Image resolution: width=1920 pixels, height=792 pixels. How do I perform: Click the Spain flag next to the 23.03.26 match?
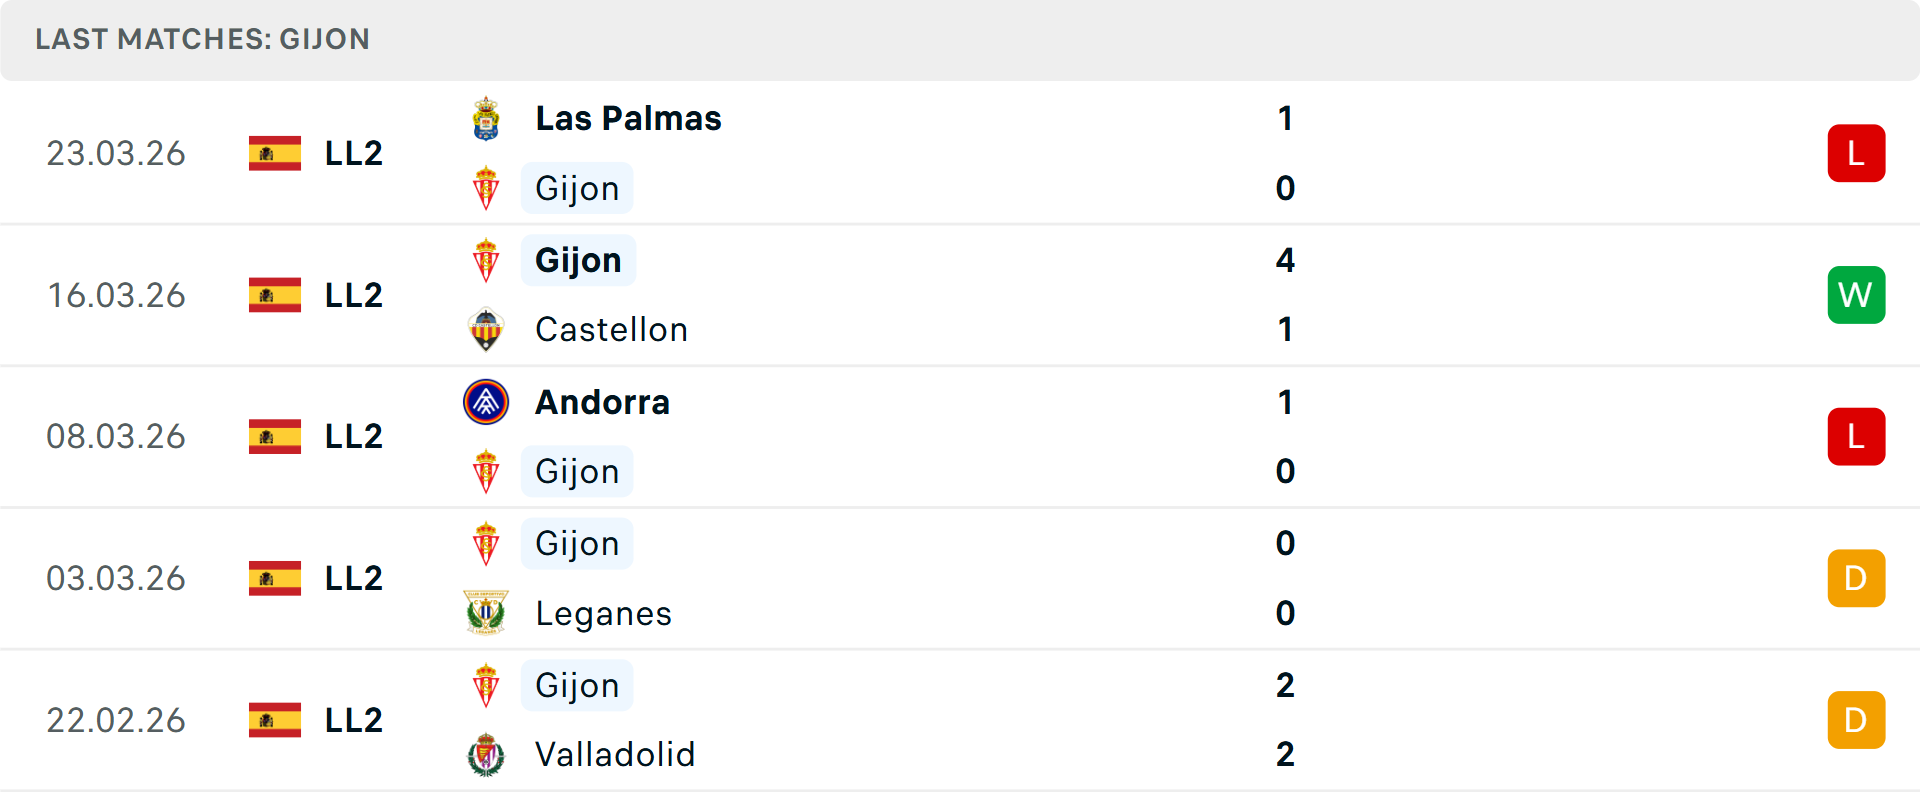pos(274,153)
